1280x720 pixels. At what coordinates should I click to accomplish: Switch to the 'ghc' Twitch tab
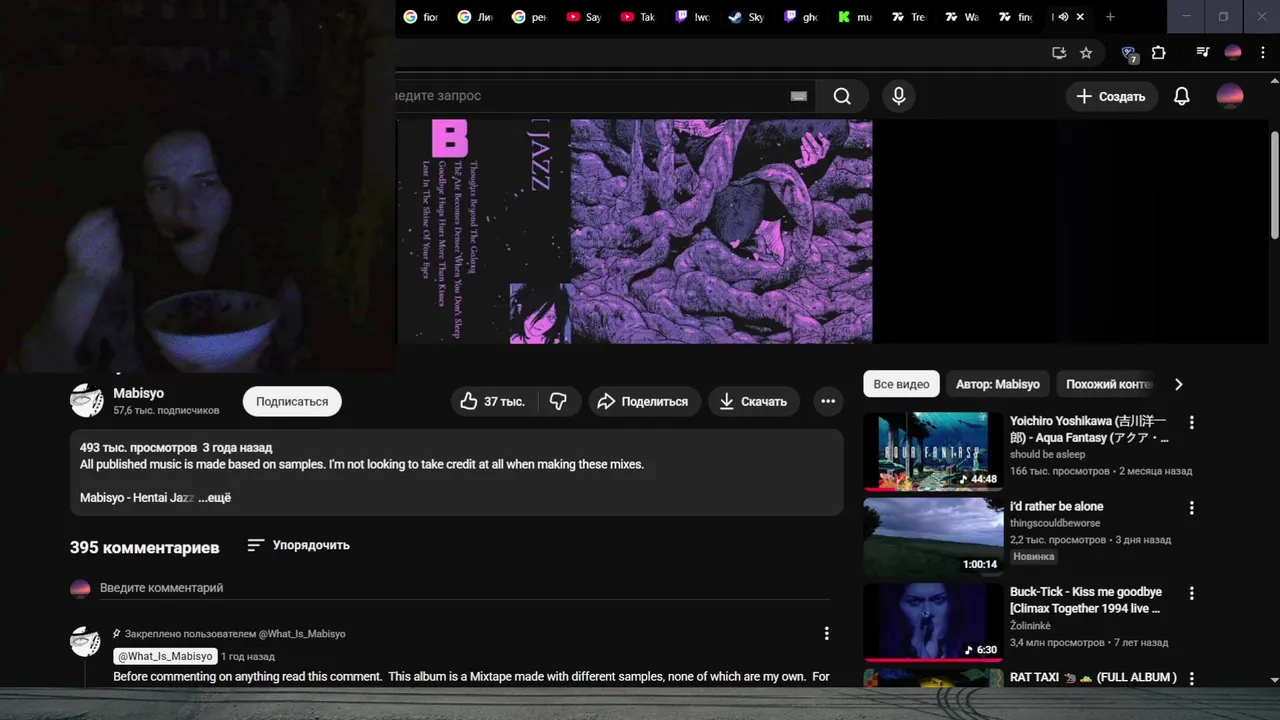point(800,17)
